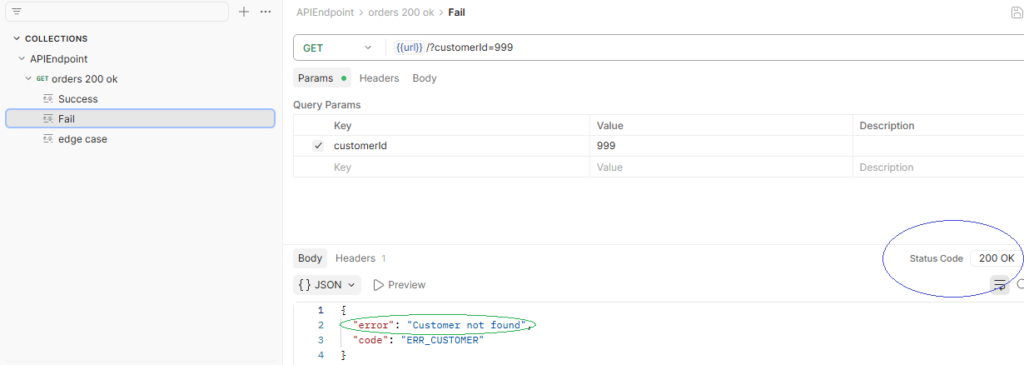This screenshot has width=1024, height=365.
Task: Click the "ERR_CUSTOMER" response value
Action: point(442,340)
